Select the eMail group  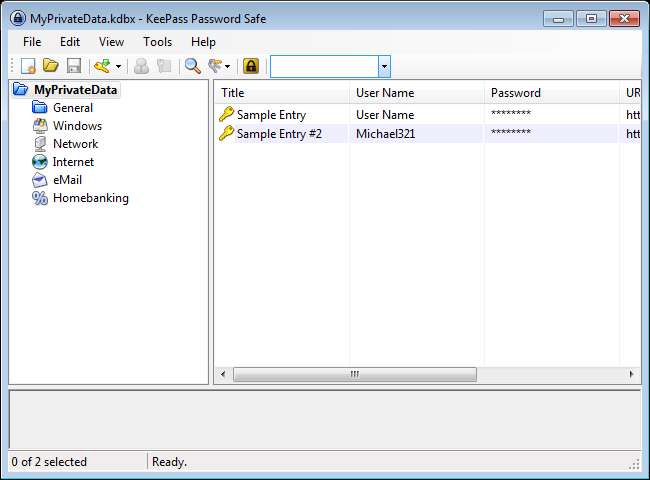[x=68, y=180]
